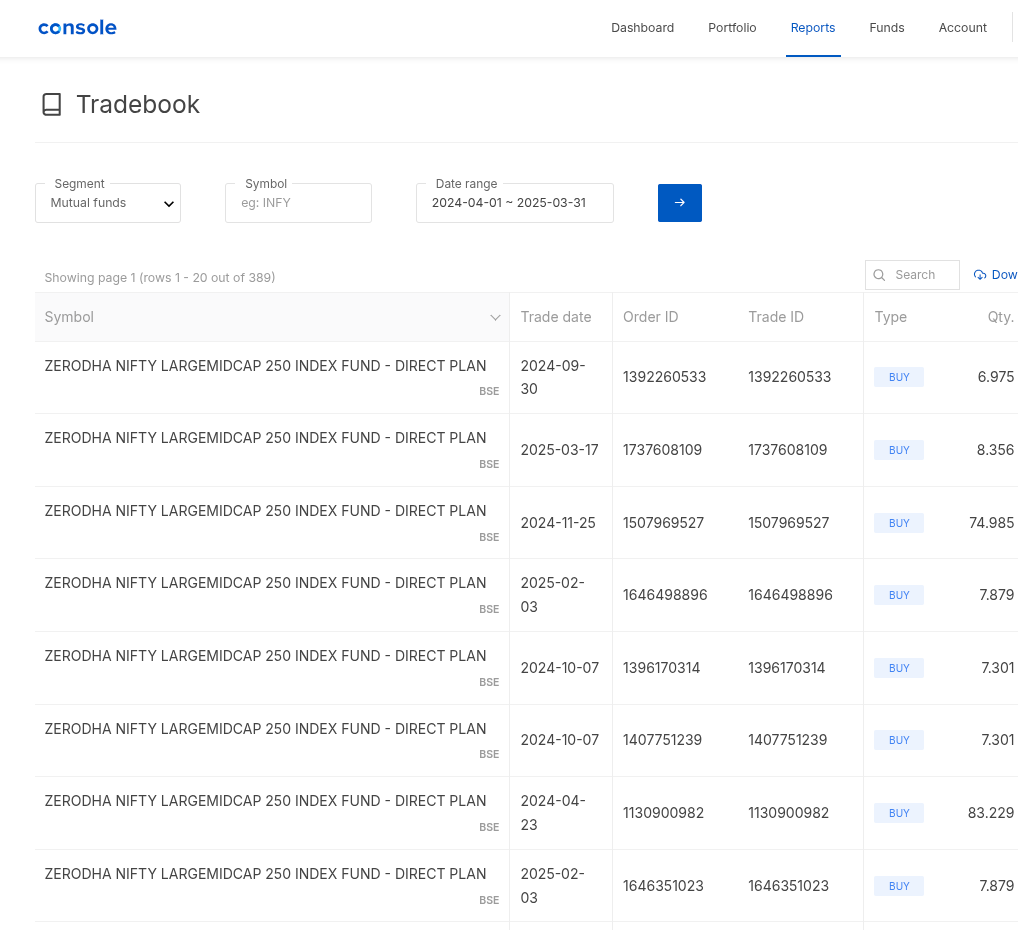Click Trade ID 1737608109
Viewport: 1018px width, 930px height.
tap(788, 449)
